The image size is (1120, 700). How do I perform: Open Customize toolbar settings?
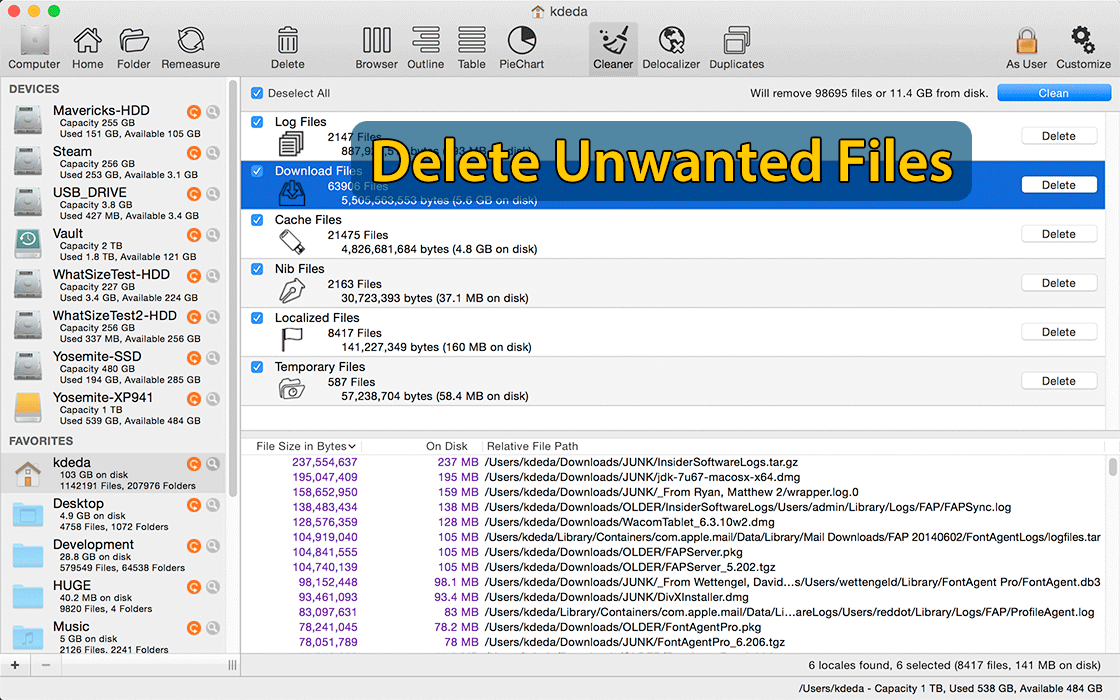tap(1083, 47)
